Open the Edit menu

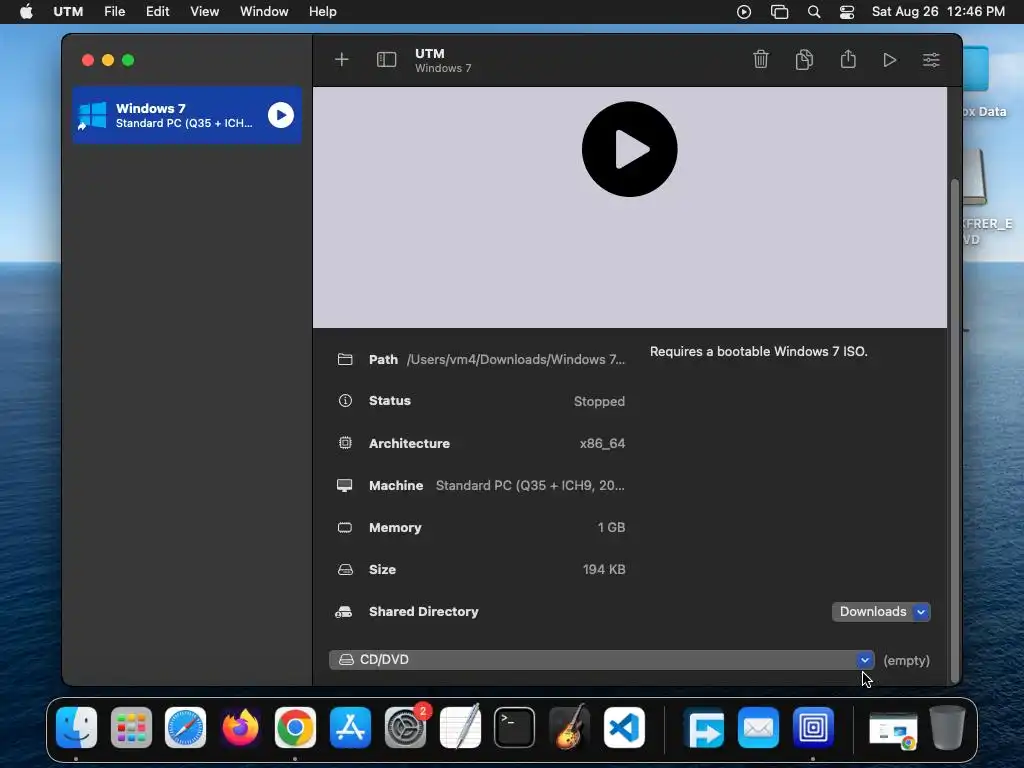[x=157, y=12]
